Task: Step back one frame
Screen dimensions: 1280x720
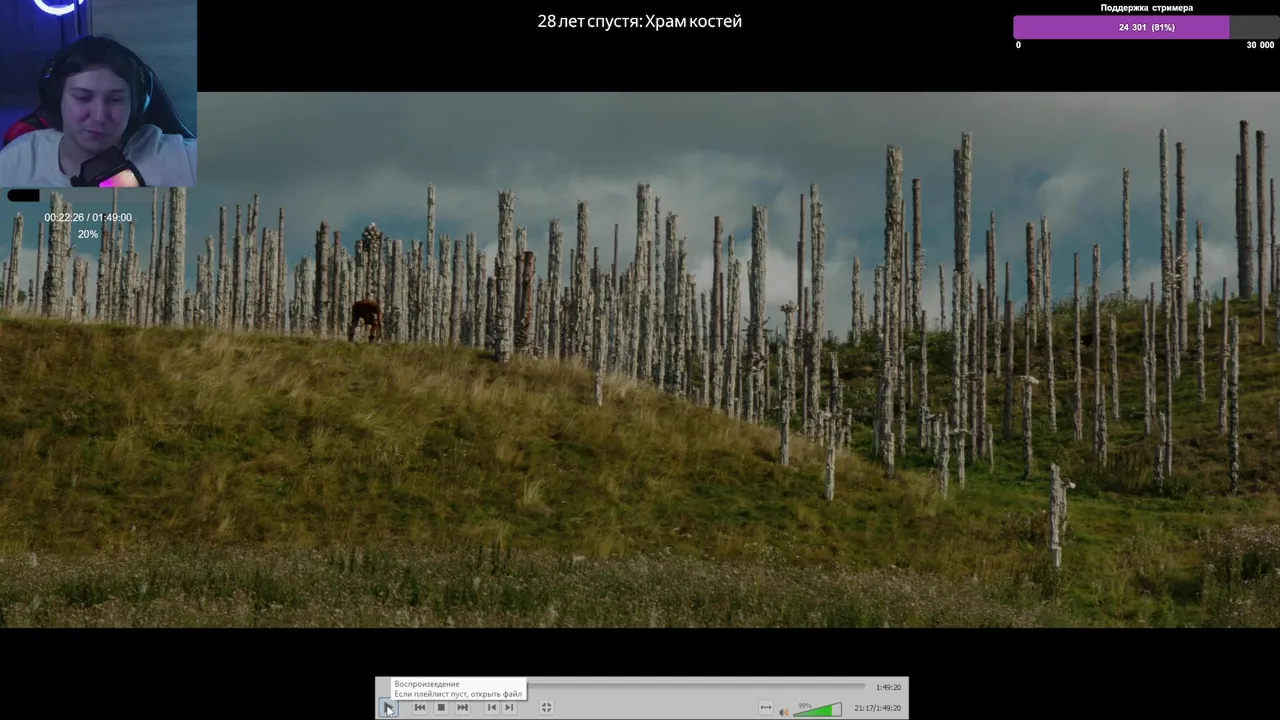Action: (491, 708)
